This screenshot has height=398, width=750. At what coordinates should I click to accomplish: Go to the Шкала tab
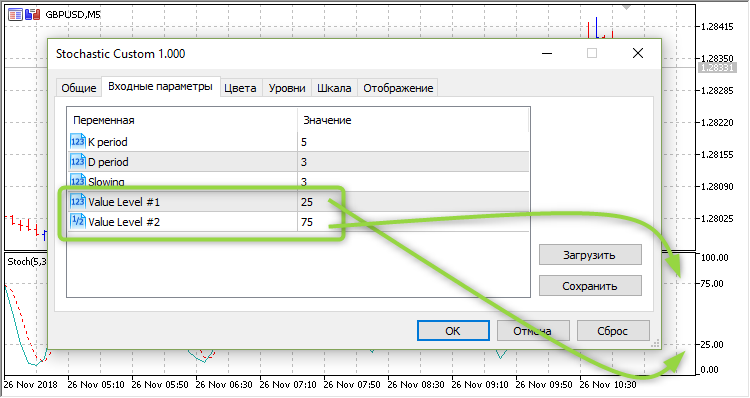point(334,88)
